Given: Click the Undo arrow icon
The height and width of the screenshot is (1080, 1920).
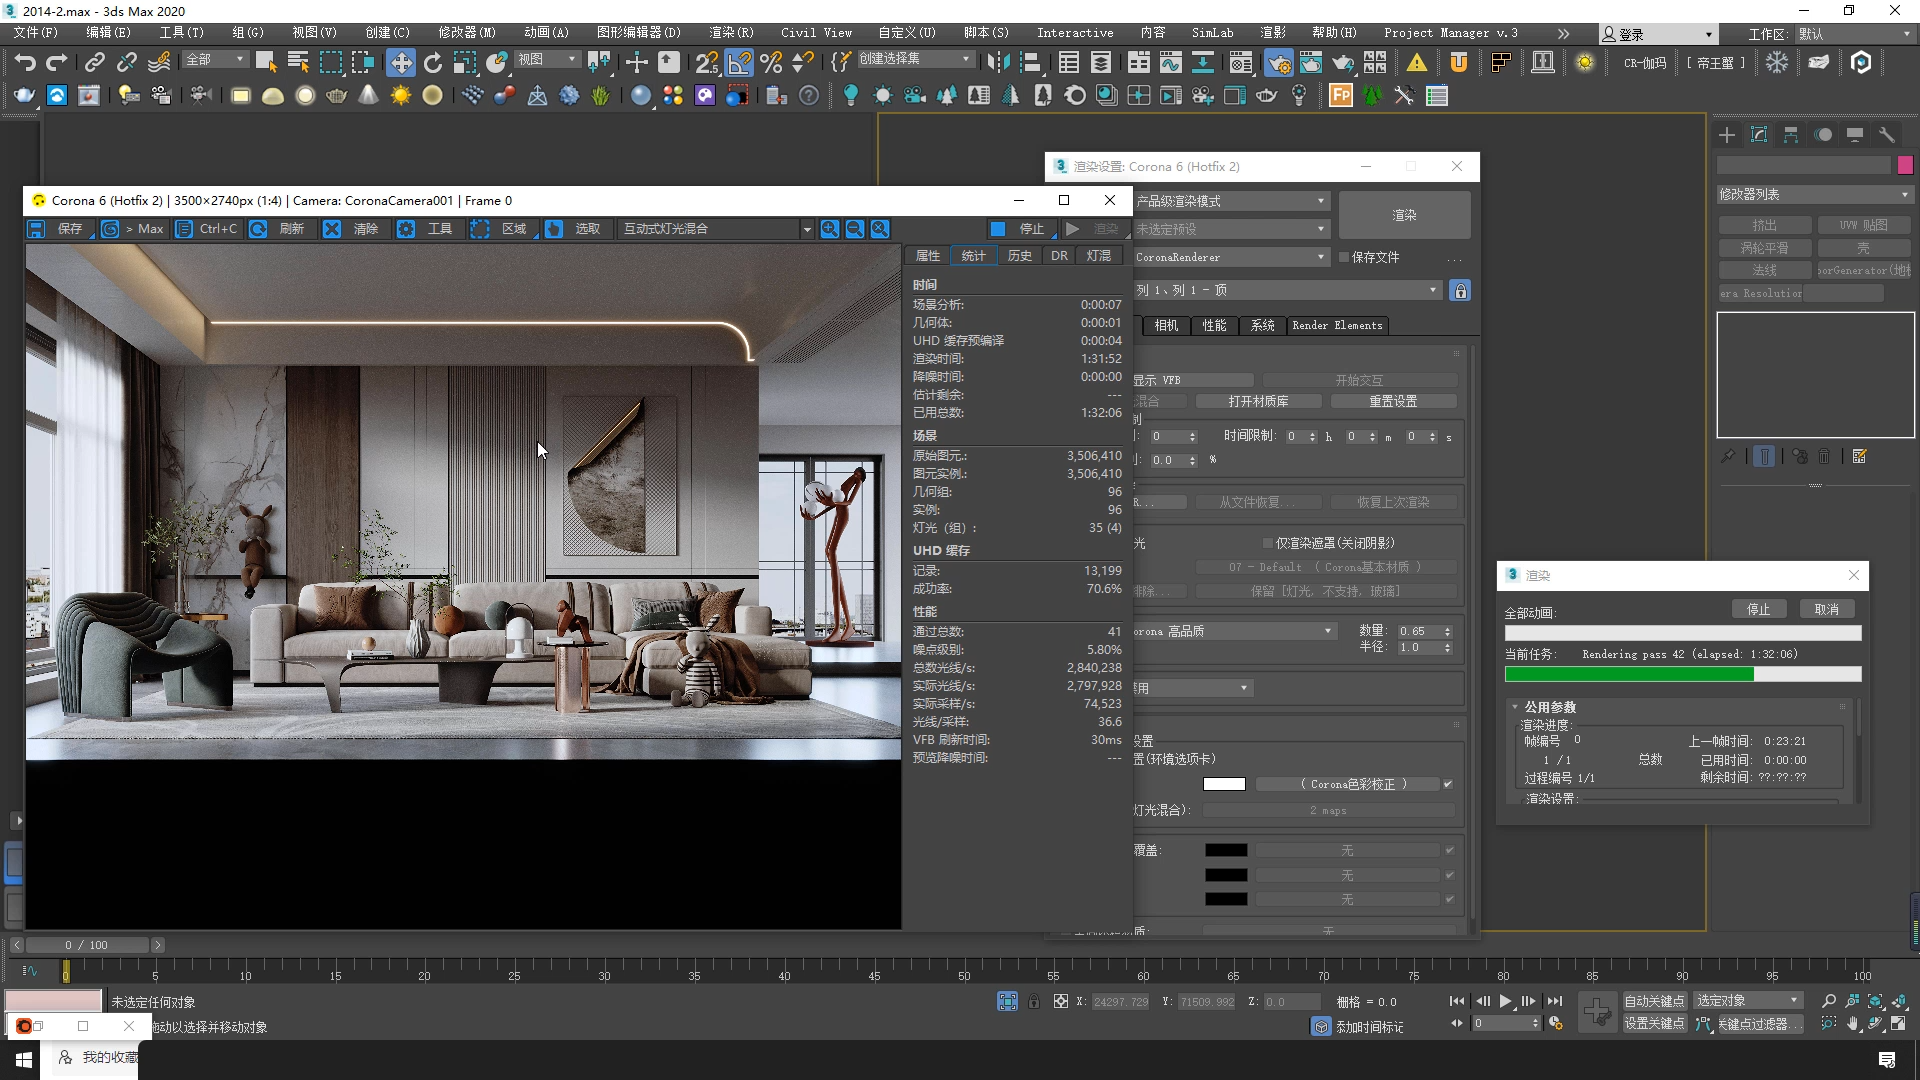Looking at the screenshot, I should coord(24,63).
